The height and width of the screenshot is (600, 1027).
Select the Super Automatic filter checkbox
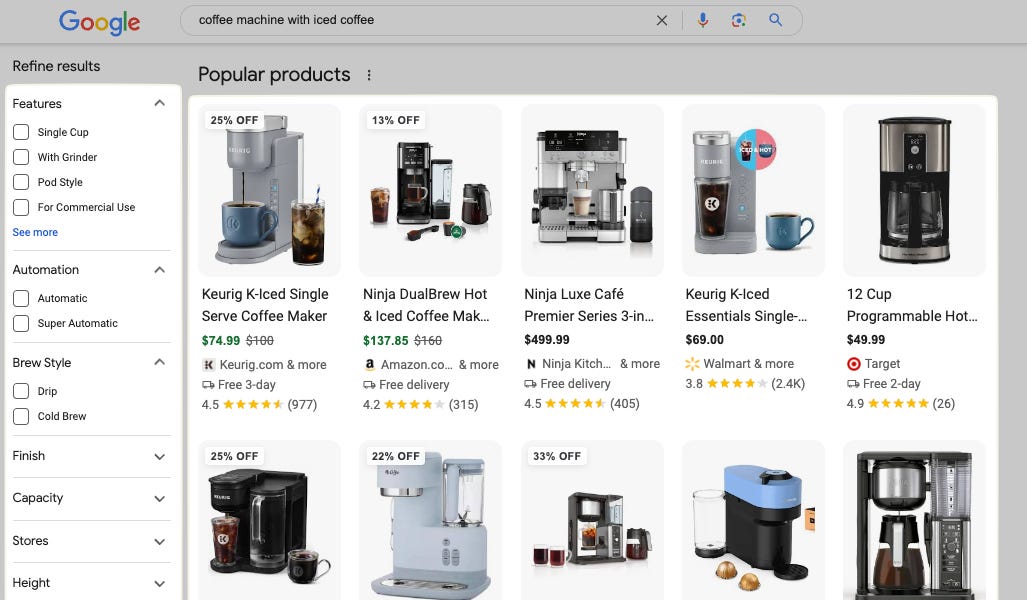pos(21,323)
